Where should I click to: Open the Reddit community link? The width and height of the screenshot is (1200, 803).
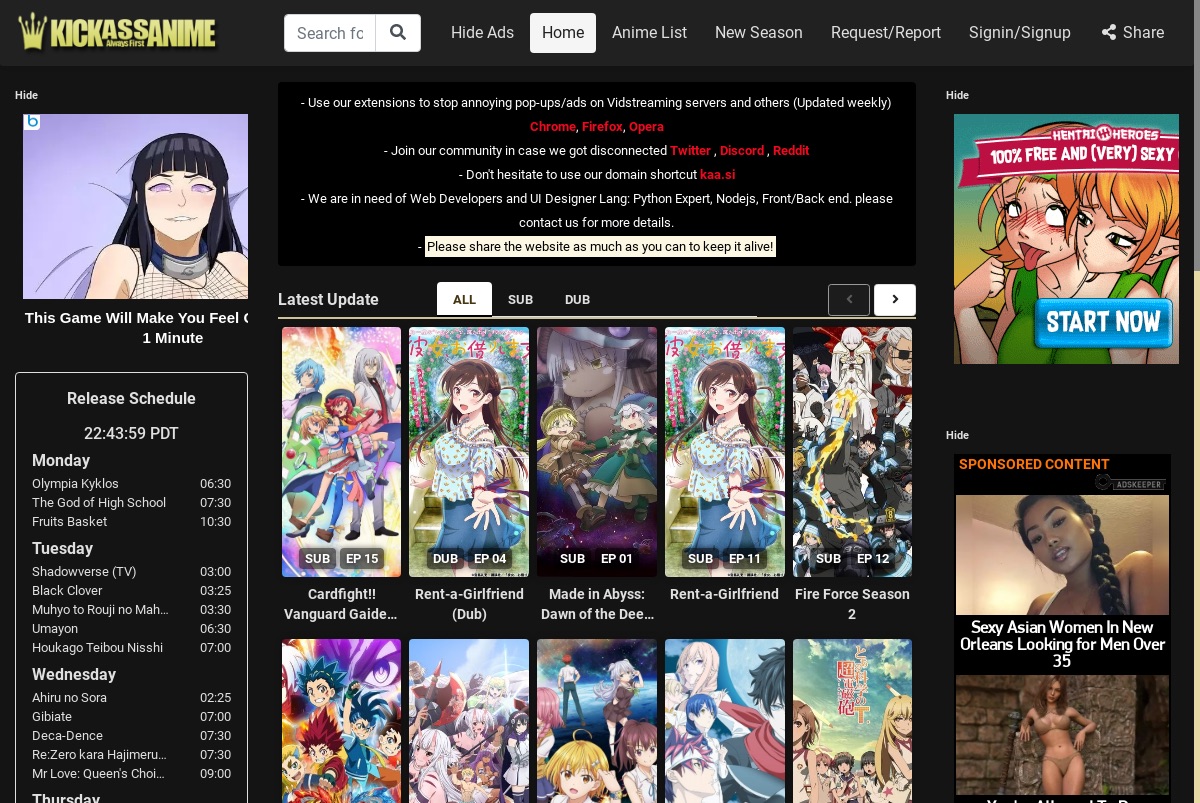pos(791,151)
